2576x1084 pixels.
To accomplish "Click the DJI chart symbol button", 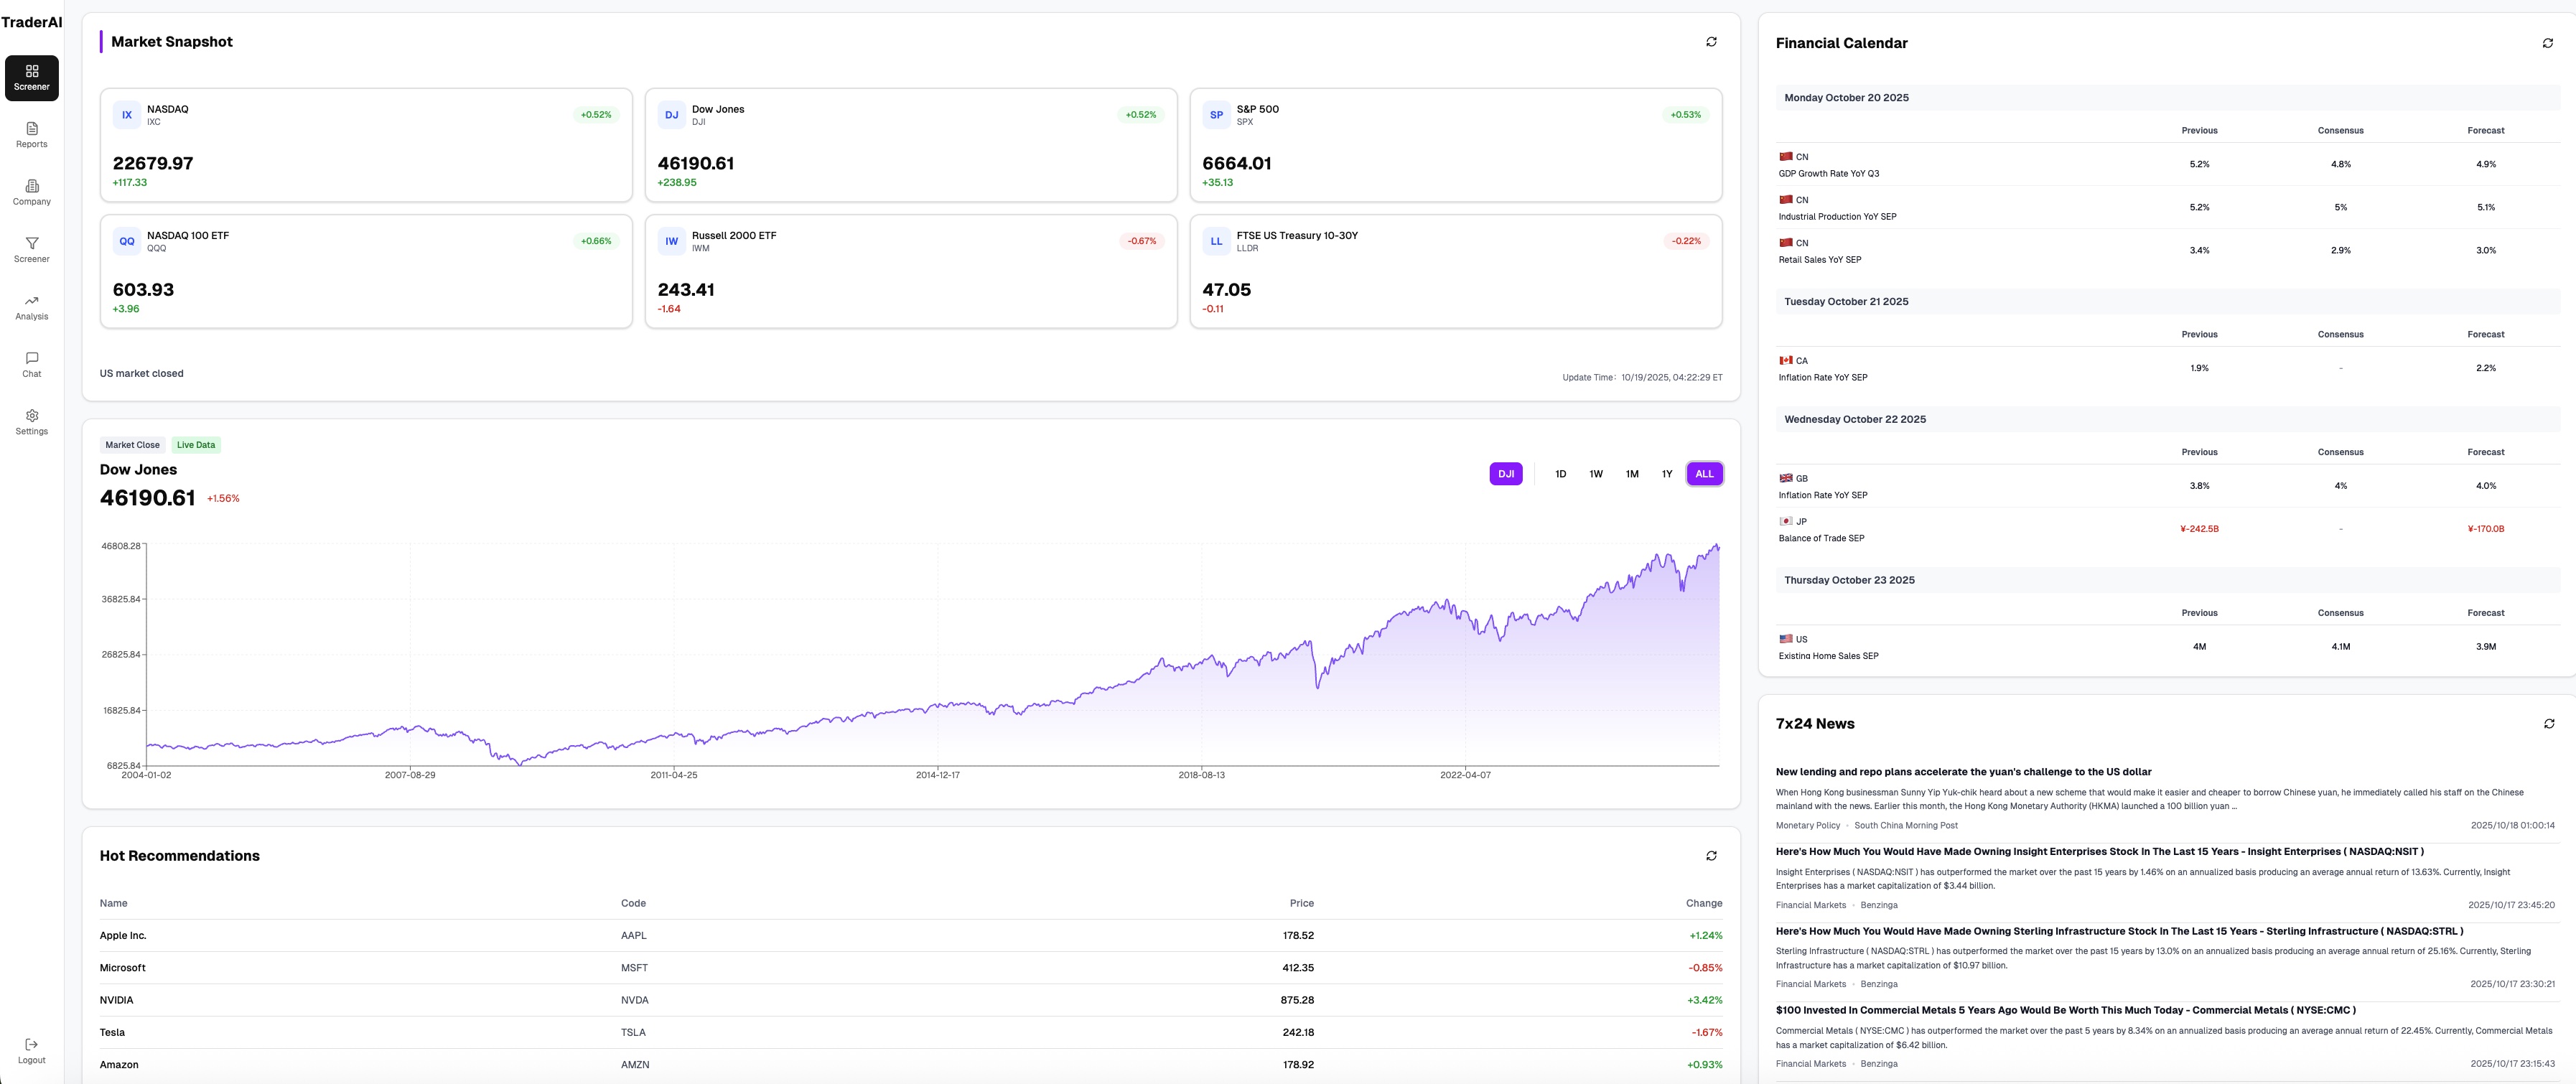I will 1506,474.
